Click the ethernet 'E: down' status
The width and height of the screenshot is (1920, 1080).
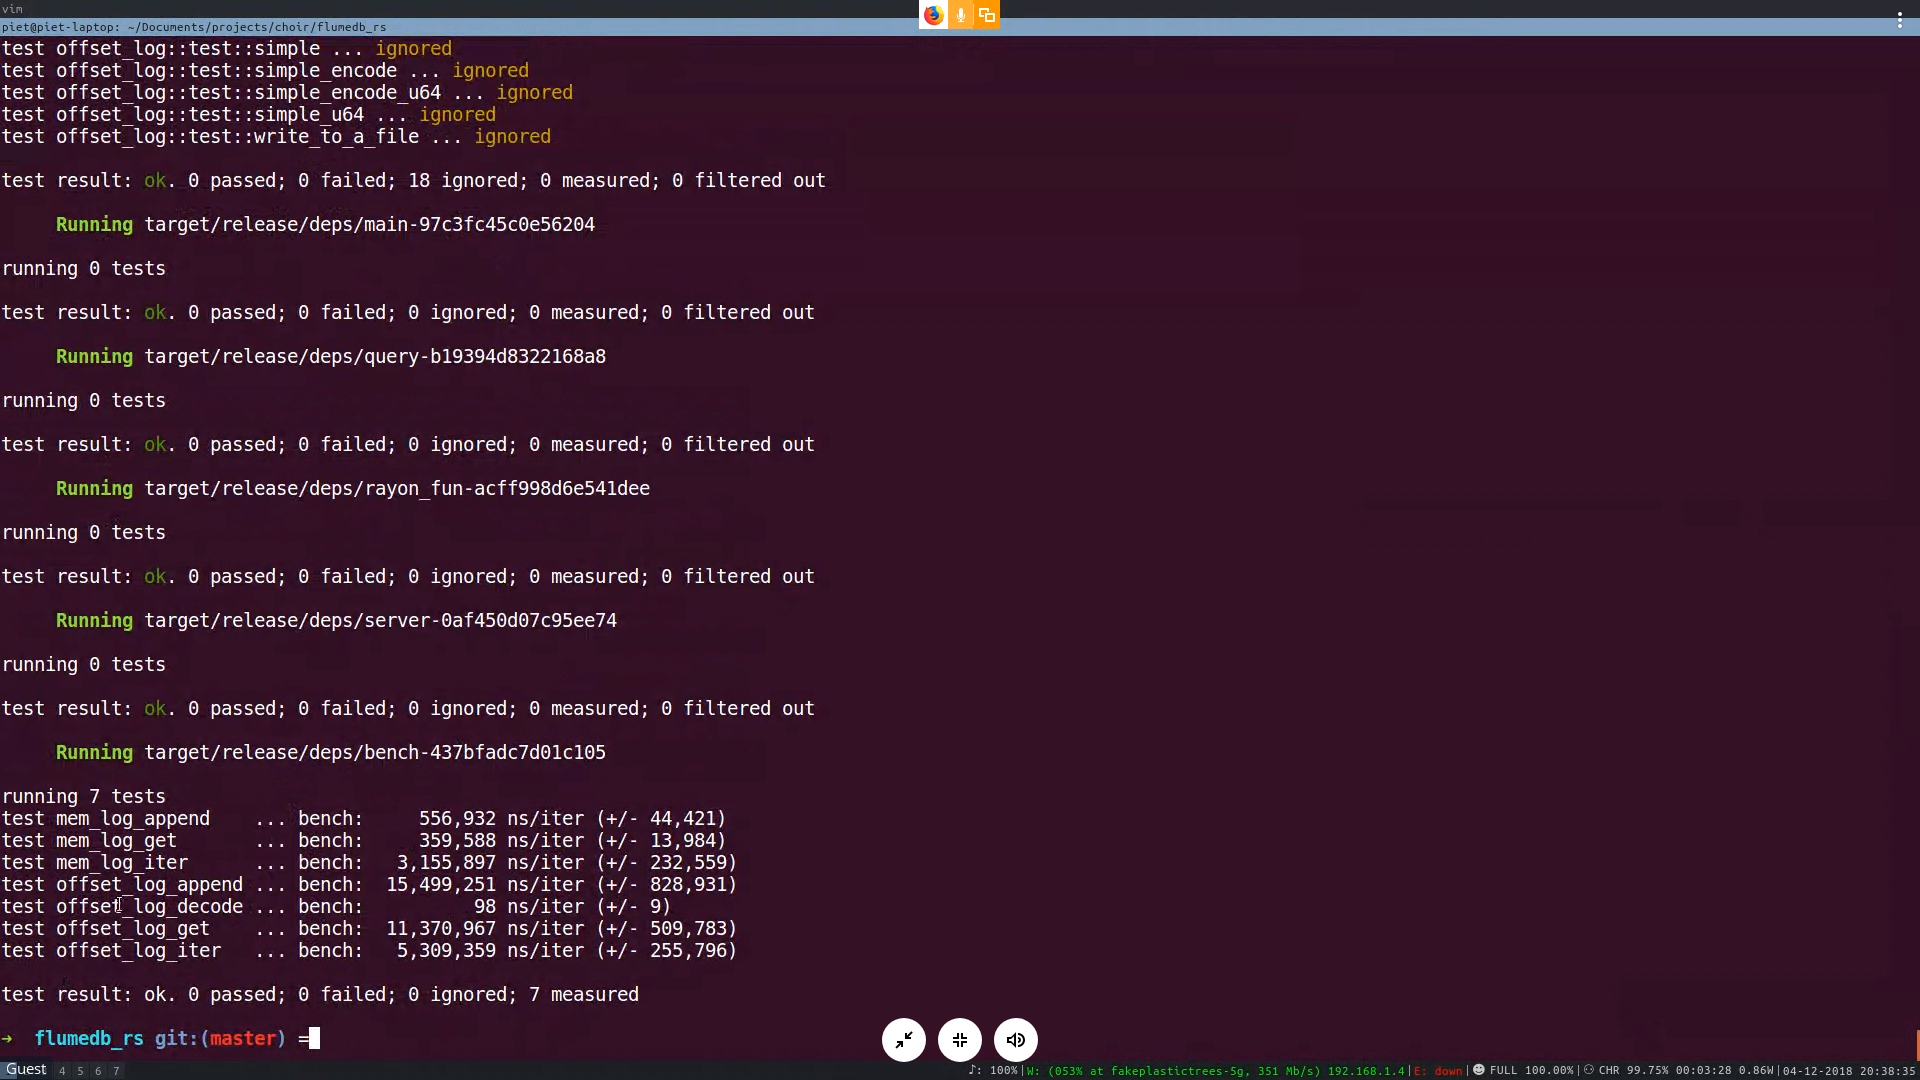pos(1438,1071)
